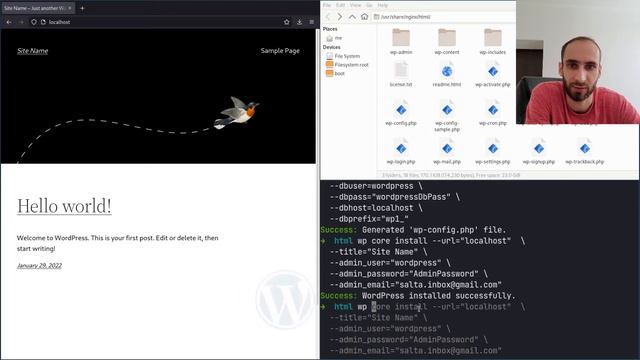Select the home place in the Places sidebar
640x360 pixels.
(335, 38)
